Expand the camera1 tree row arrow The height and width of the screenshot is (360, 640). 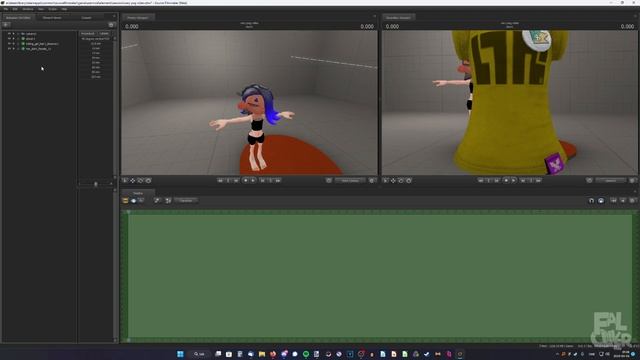13,33
